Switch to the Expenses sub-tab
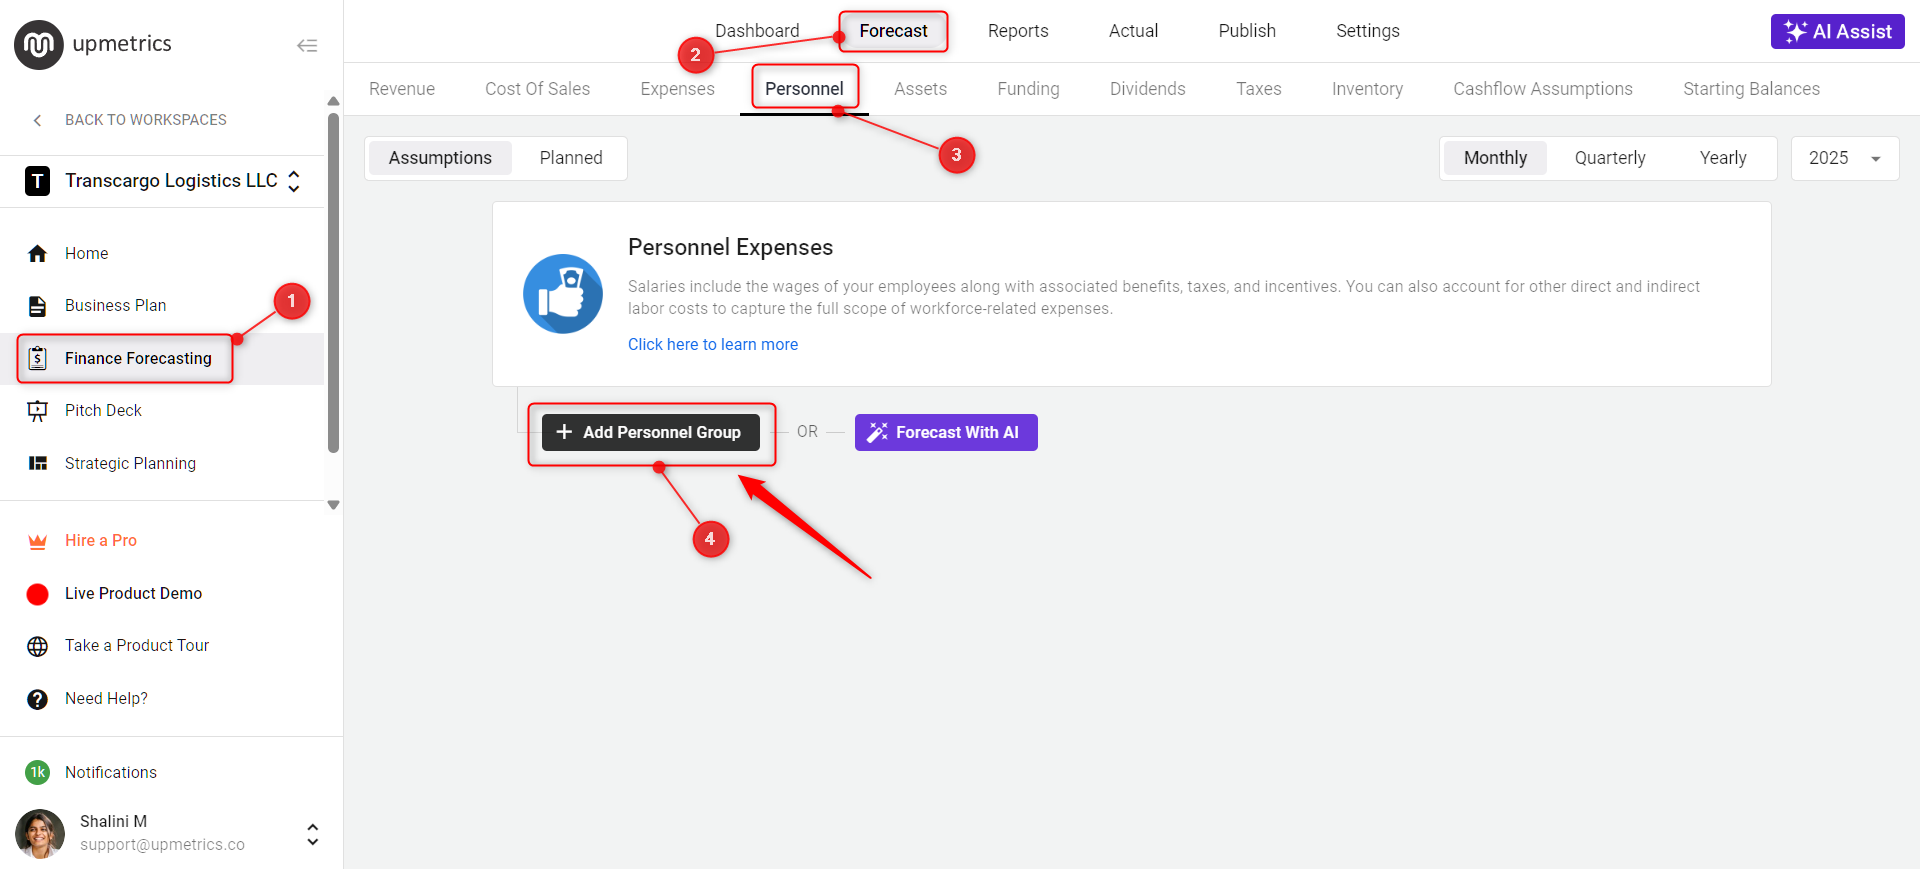Screen dimensions: 1920x869 pos(677,89)
